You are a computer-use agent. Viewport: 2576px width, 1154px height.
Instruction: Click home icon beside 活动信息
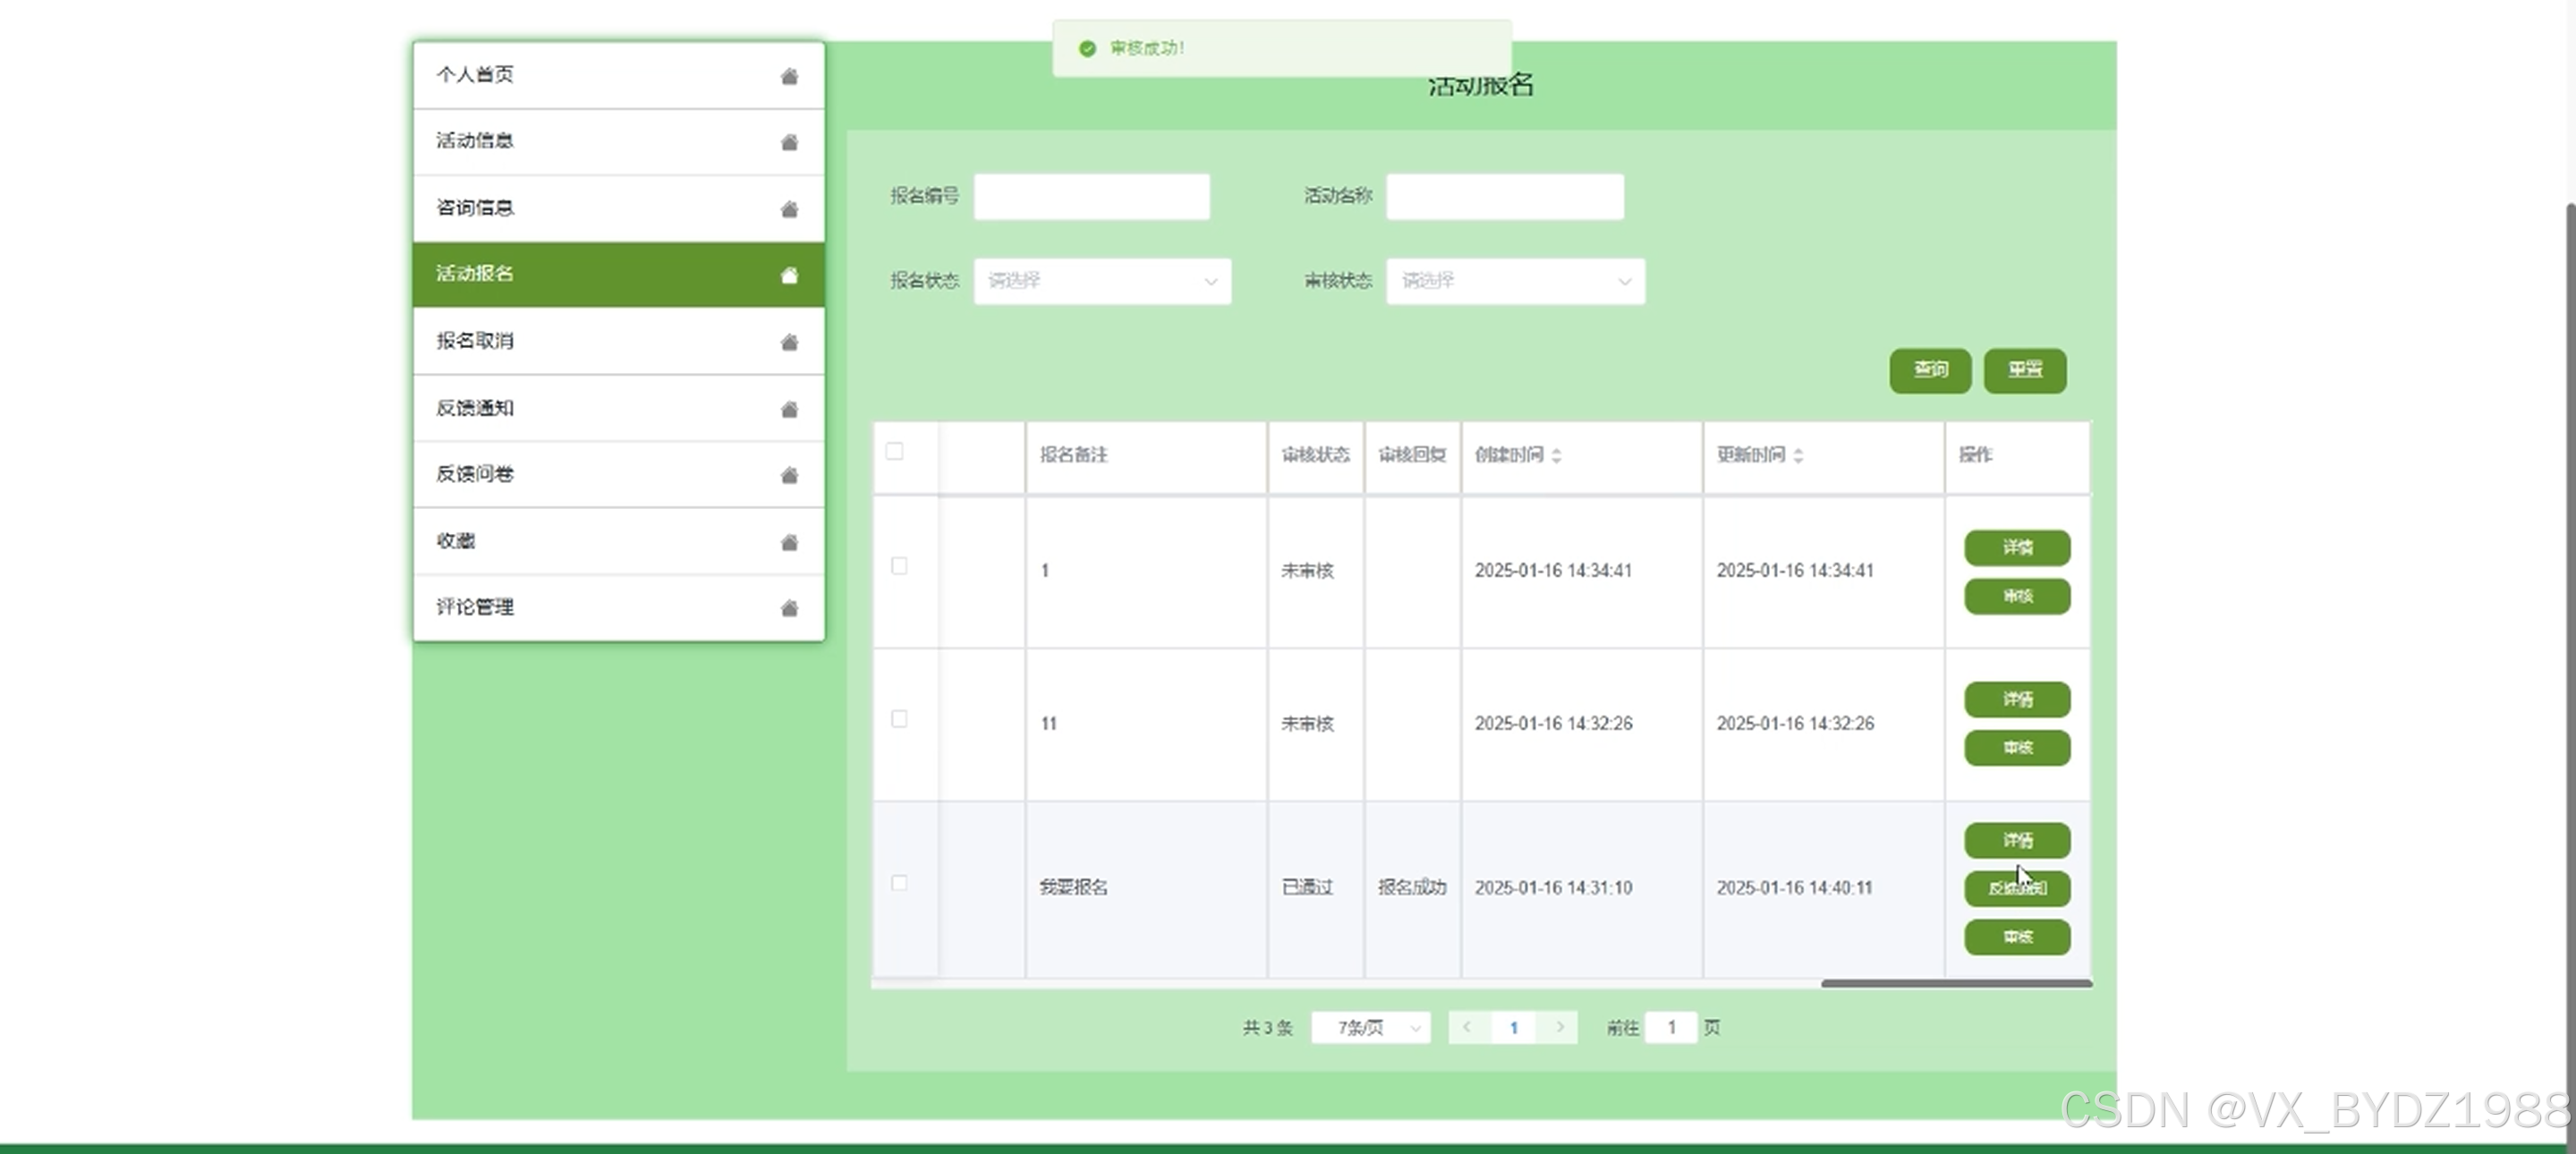(789, 142)
